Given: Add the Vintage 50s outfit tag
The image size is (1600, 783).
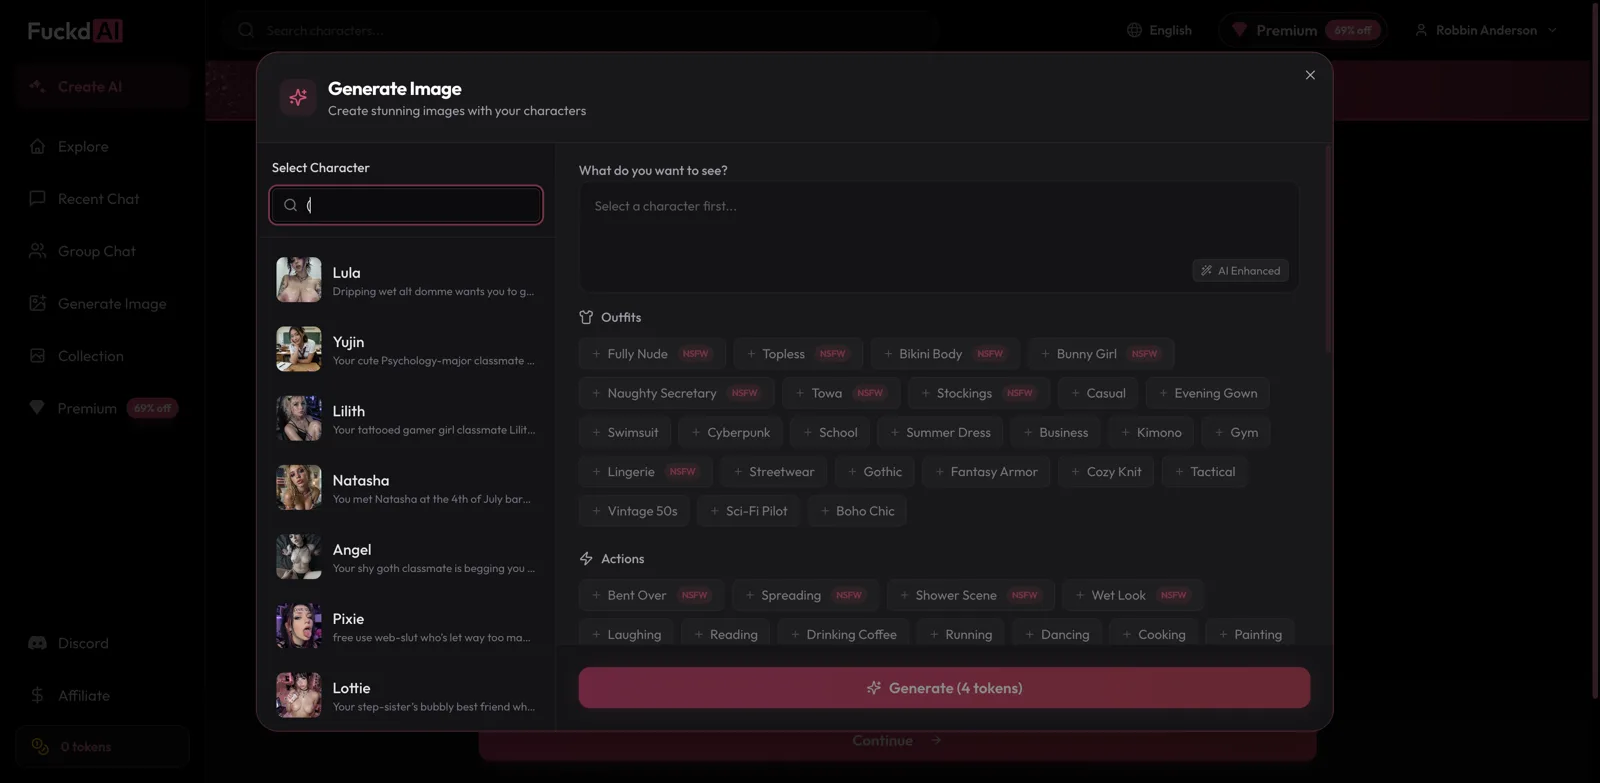Looking at the screenshot, I should click(x=634, y=510).
